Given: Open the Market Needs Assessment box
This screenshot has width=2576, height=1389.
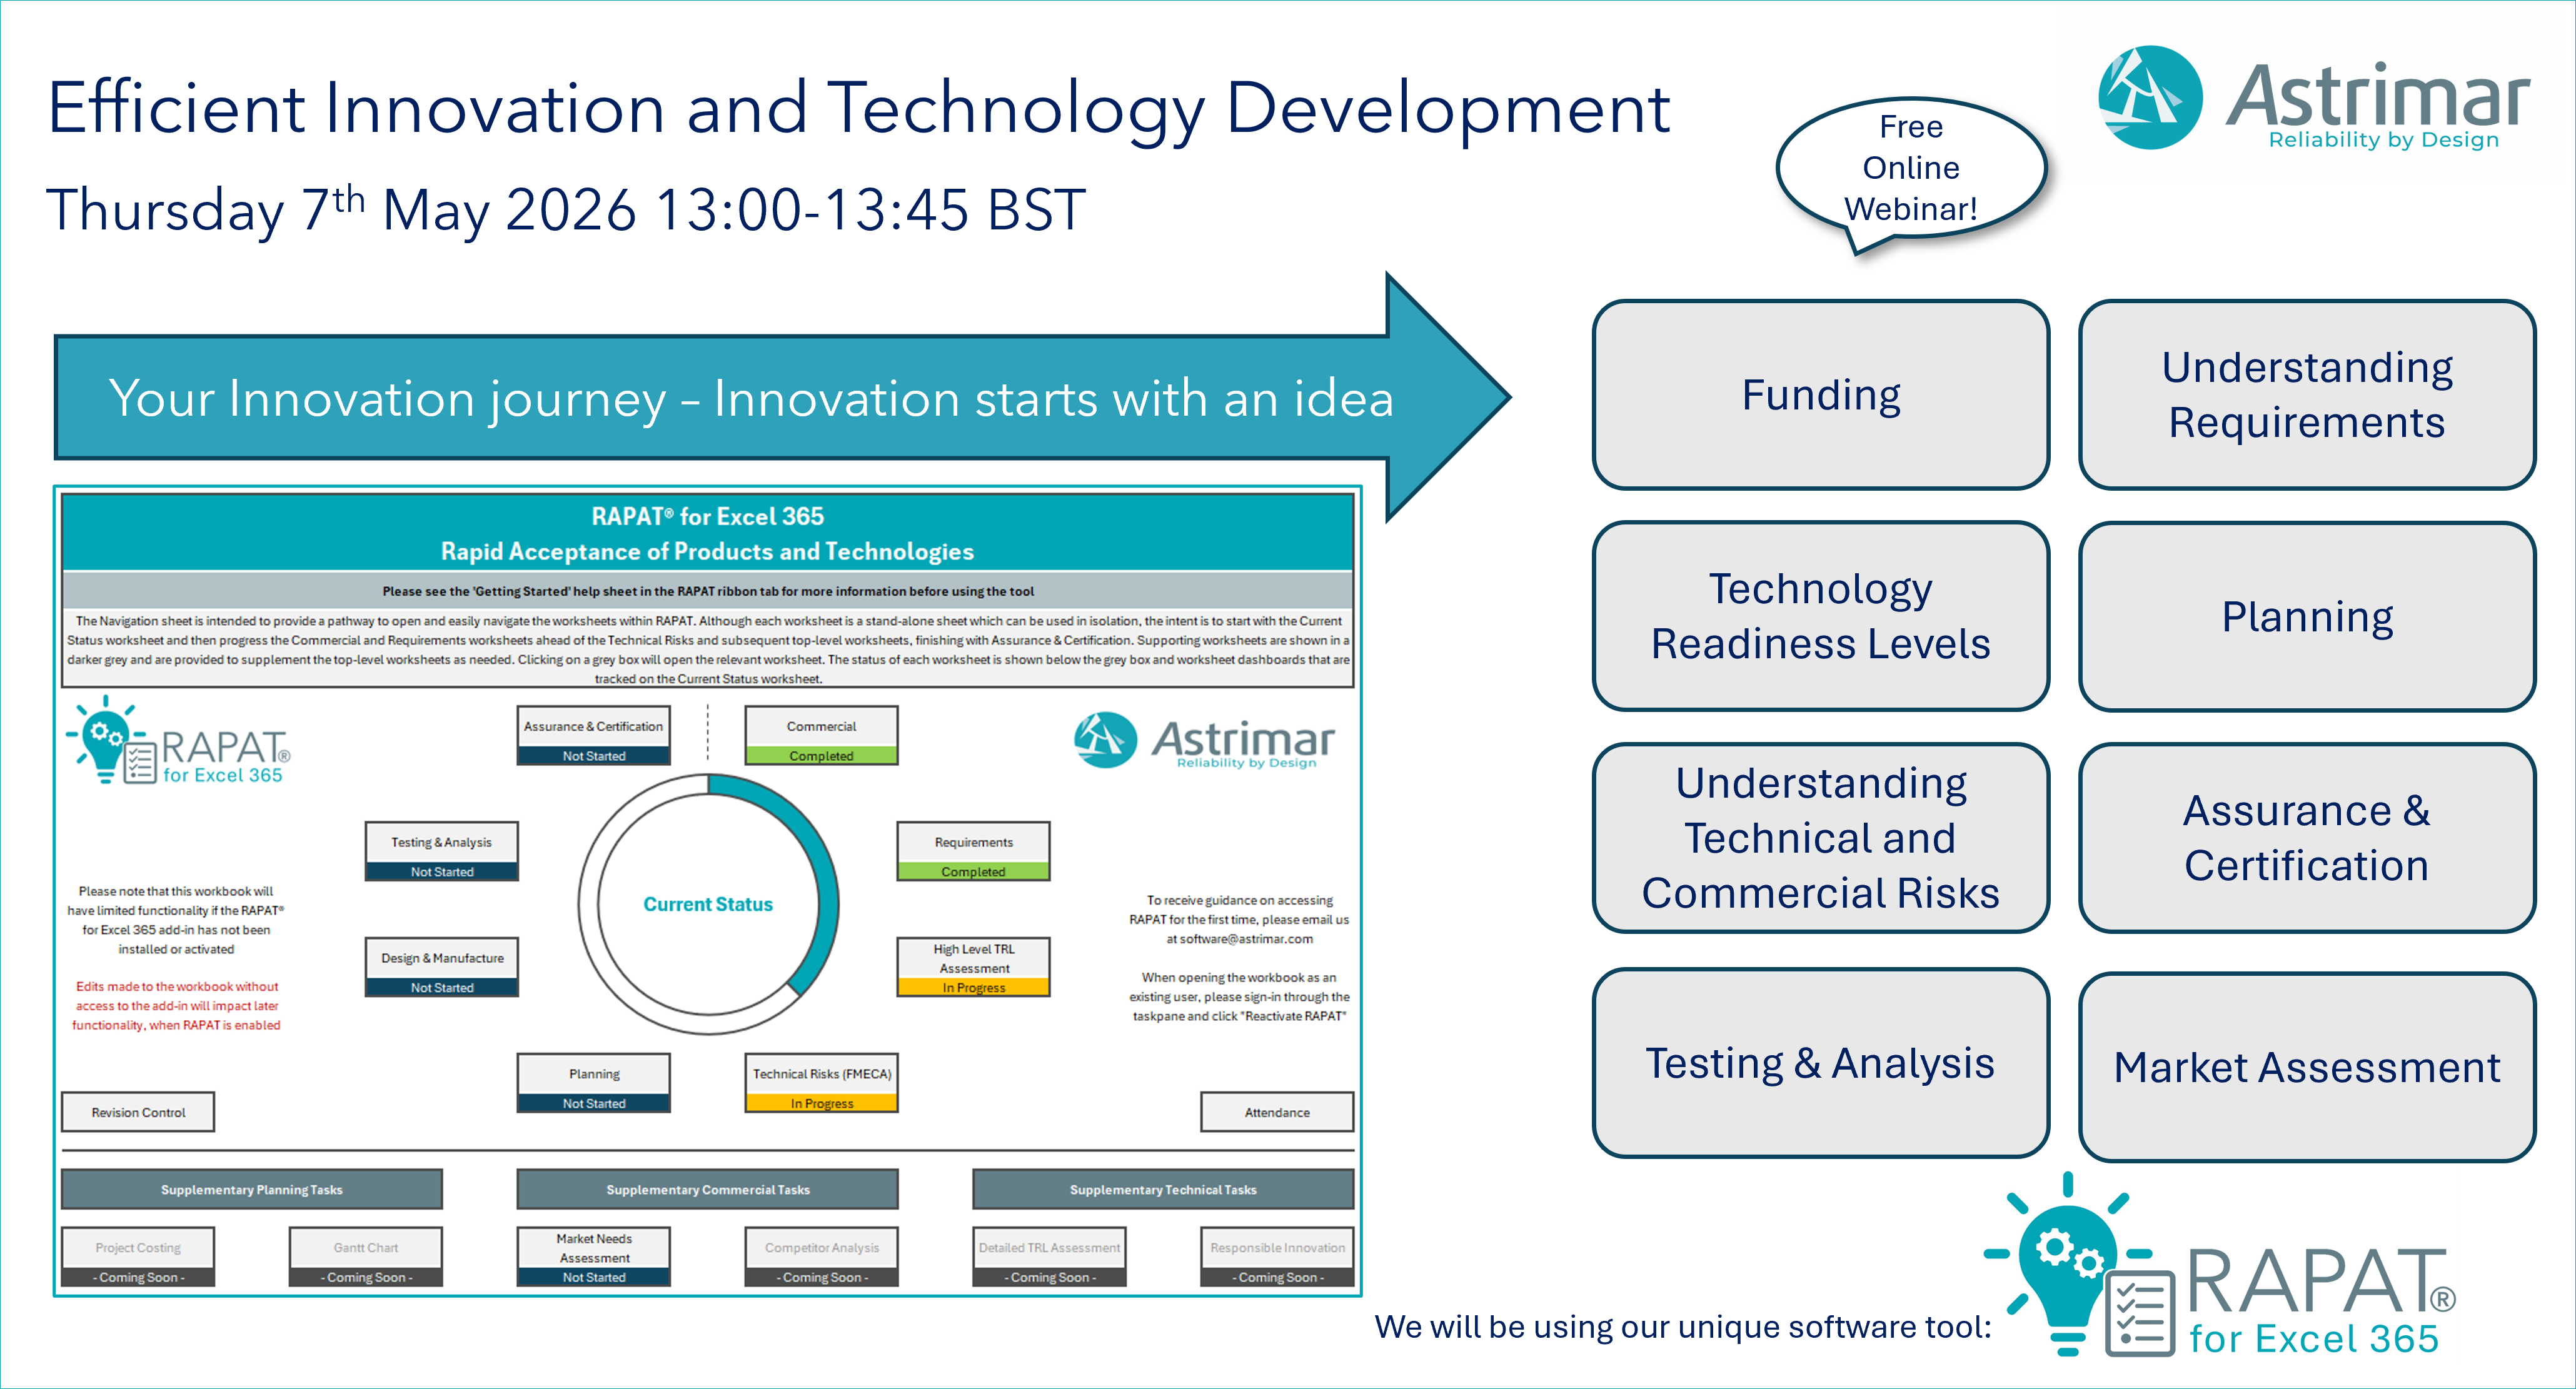Looking at the screenshot, I should (593, 1257).
